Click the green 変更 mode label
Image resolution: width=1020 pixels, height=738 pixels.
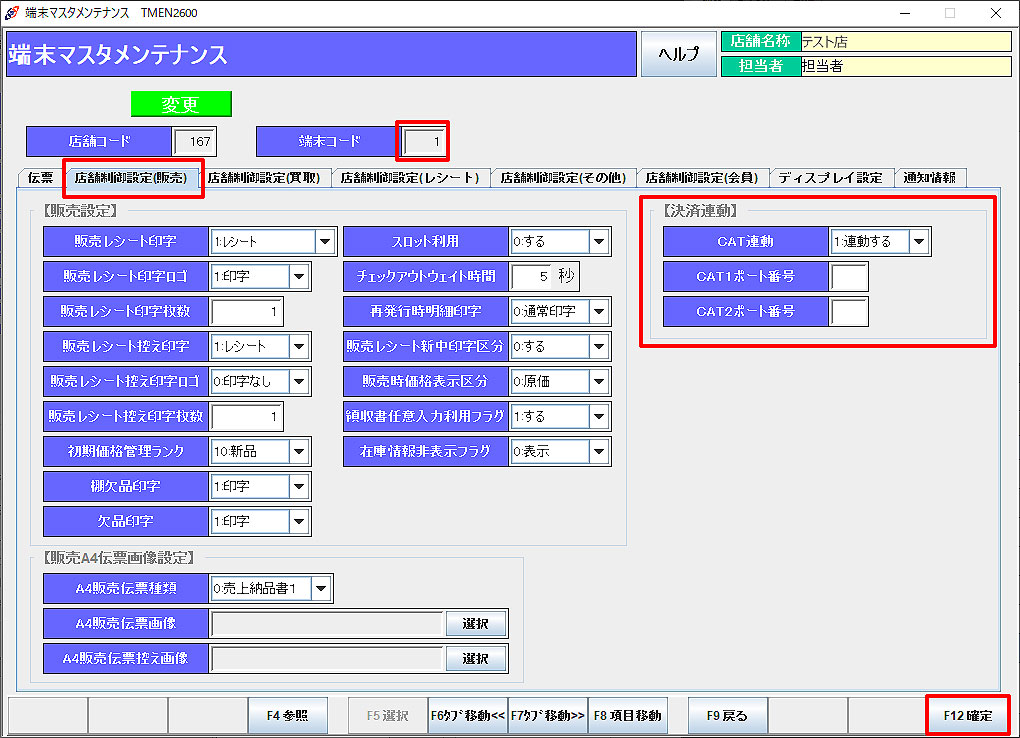(x=181, y=104)
